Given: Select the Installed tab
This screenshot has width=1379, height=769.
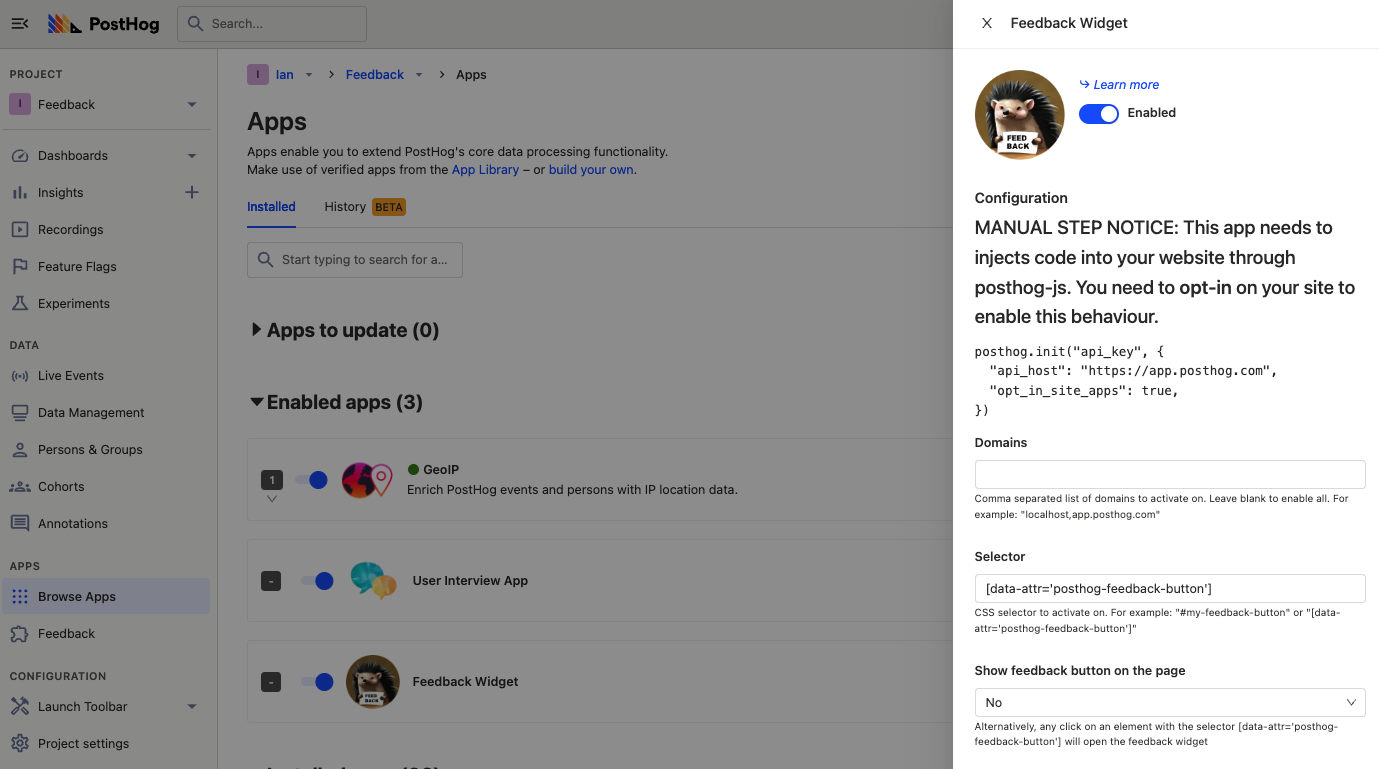Looking at the screenshot, I should [271, 207].
